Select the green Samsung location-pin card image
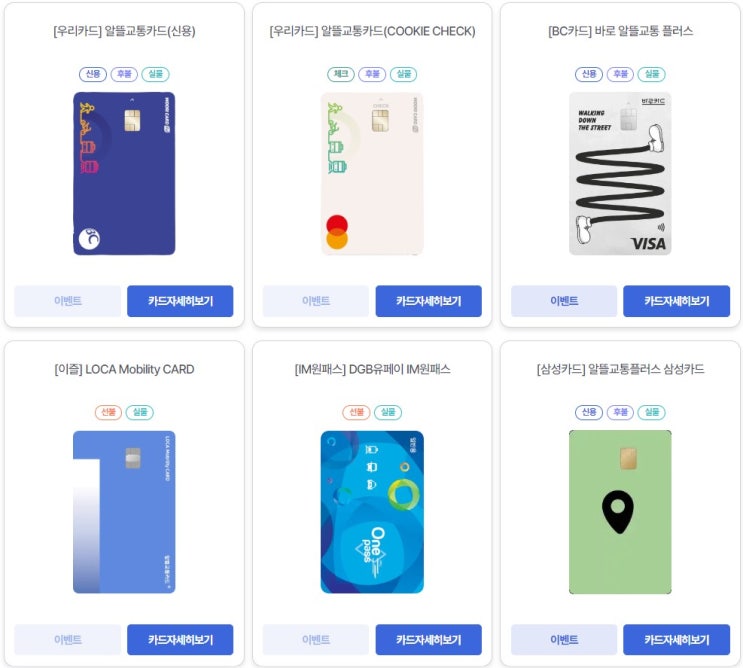The height and width of the screenshot is (668, 743). point(620,512)
